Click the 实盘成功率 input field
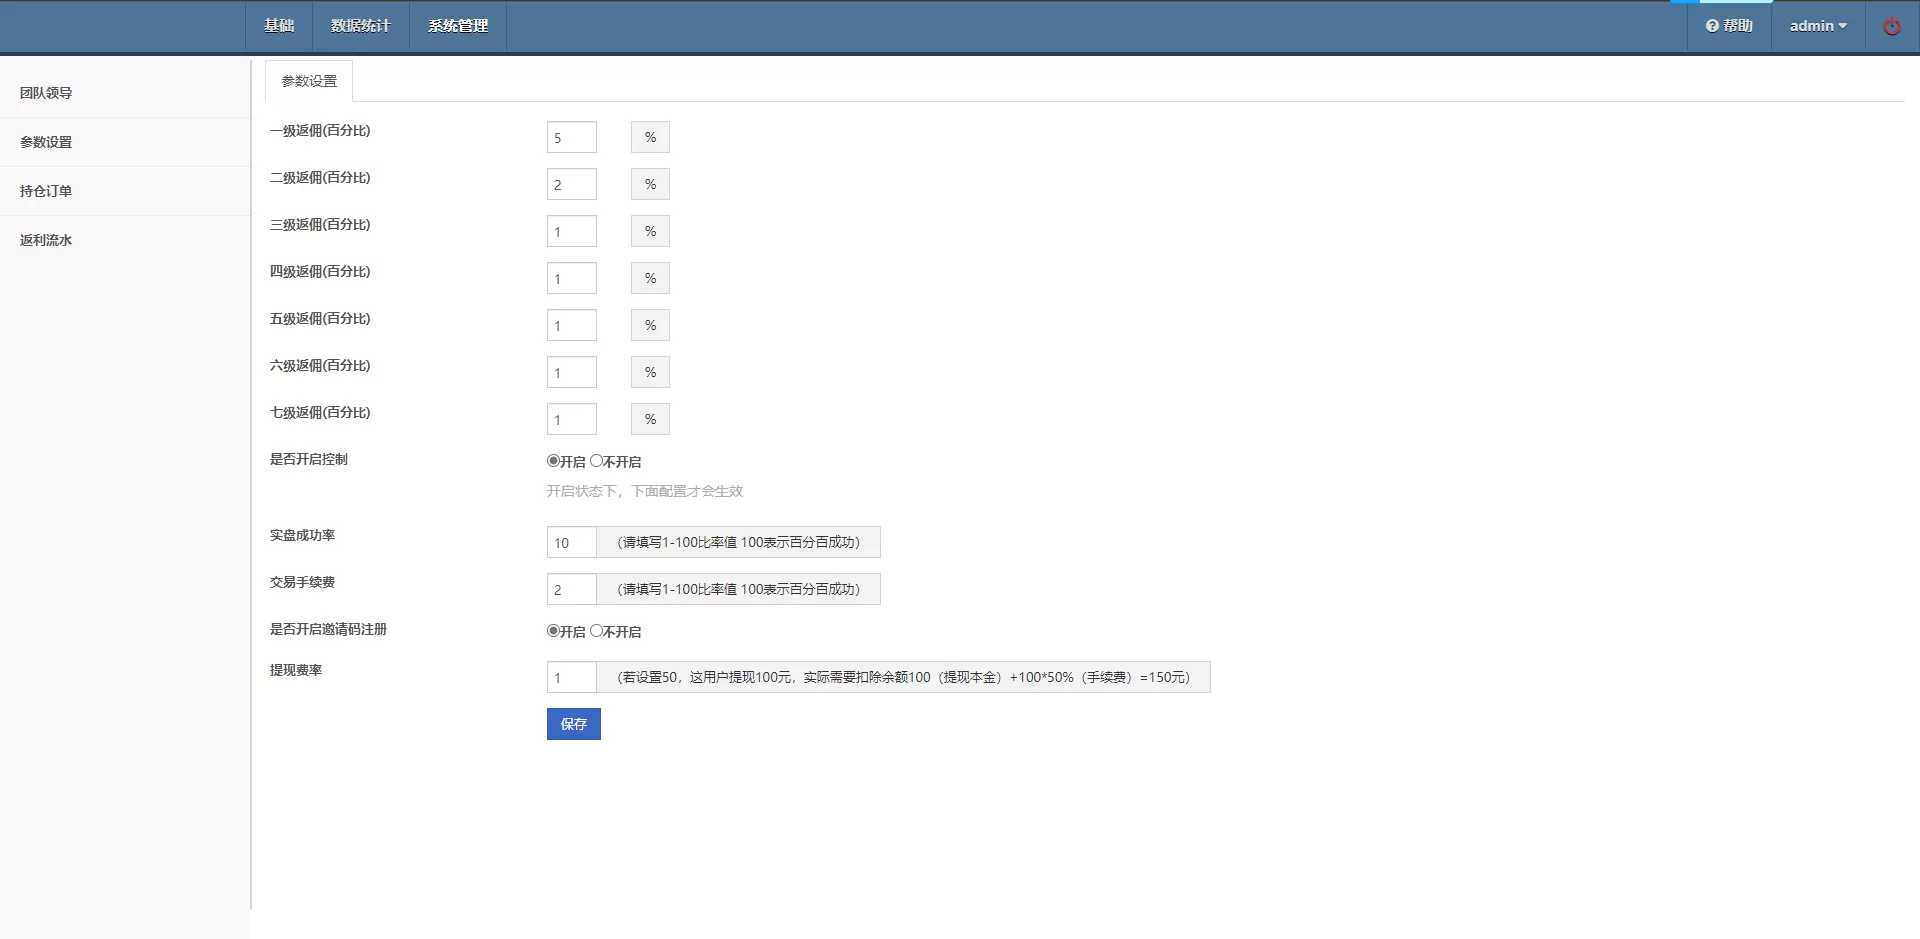Screen dimensions: 1920x939 click(x=571, y=542)
